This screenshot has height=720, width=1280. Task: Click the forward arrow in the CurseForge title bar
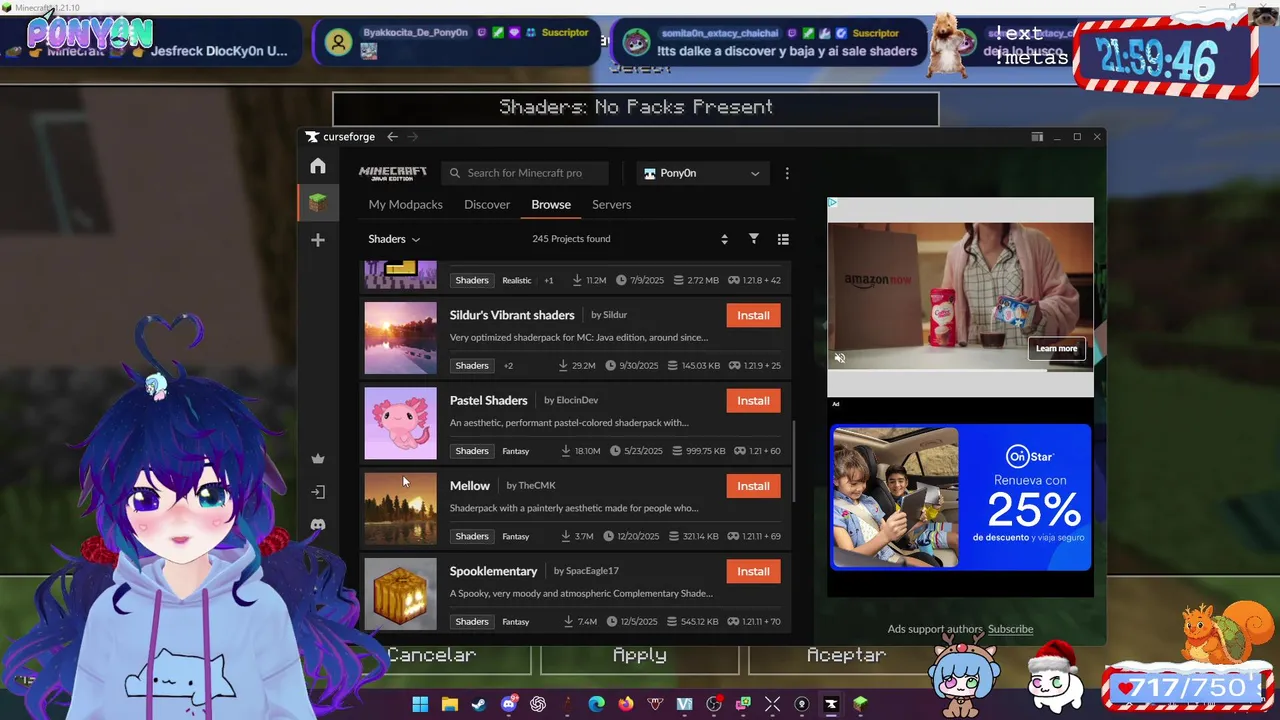pyautogui.click(x=413, y=137)
